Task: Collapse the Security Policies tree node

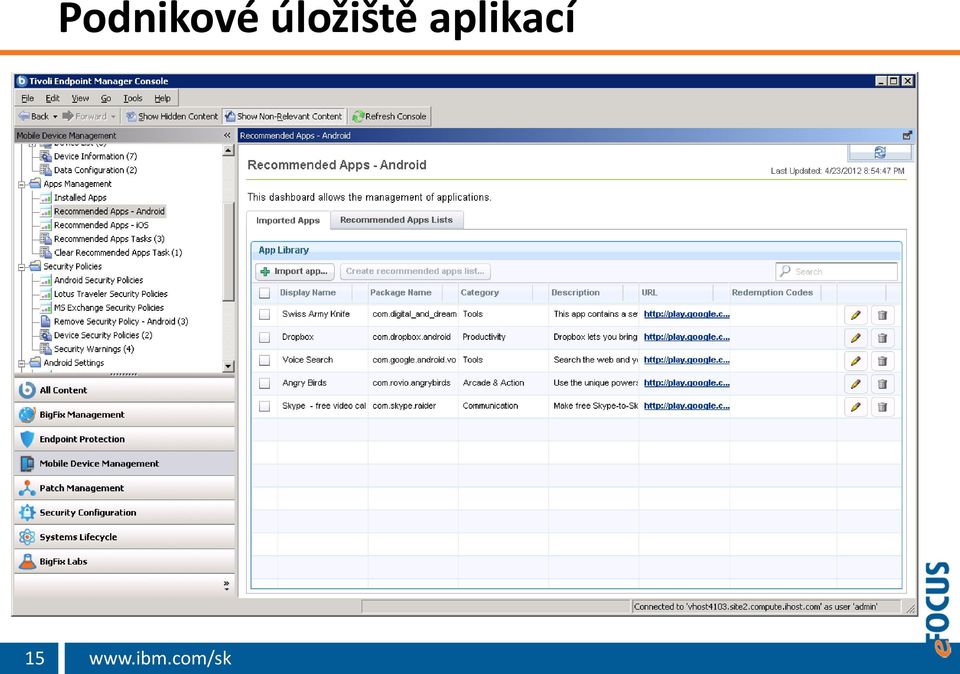Action: pos(22,266)
